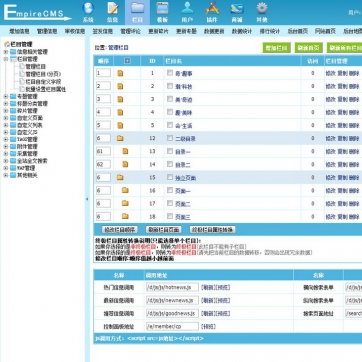The height and width of the screenshot is (362, 362).
Task: Select 批量设置栏目属性 in the tree
Action: coord(46,89)
